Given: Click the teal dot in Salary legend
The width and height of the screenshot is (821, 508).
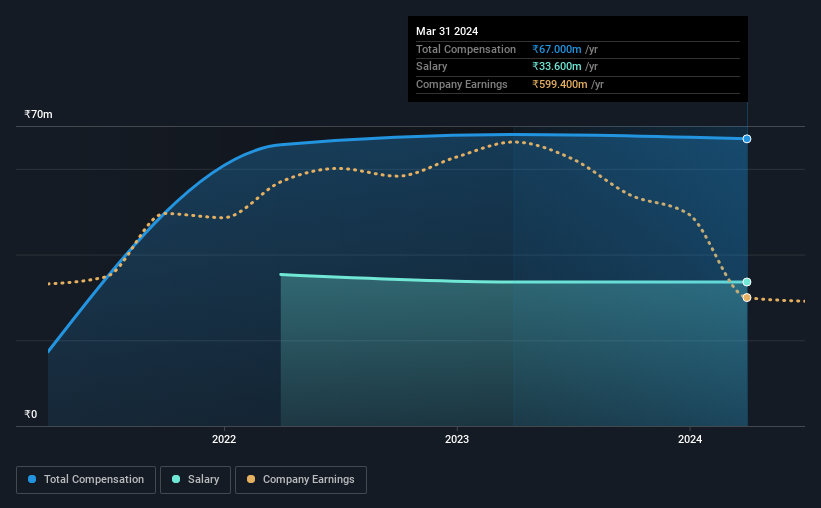Looking at the screenshot, I should tap(176, 479).
